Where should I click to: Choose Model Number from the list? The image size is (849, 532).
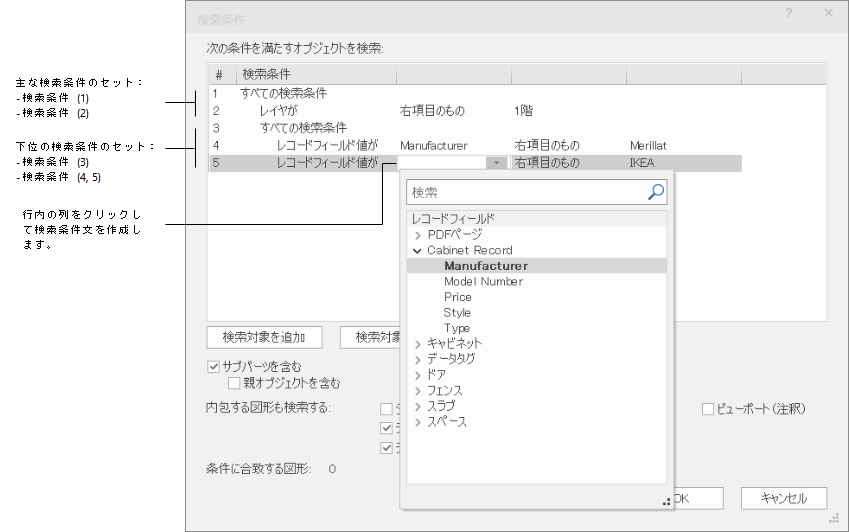click(x=483, y=281)
